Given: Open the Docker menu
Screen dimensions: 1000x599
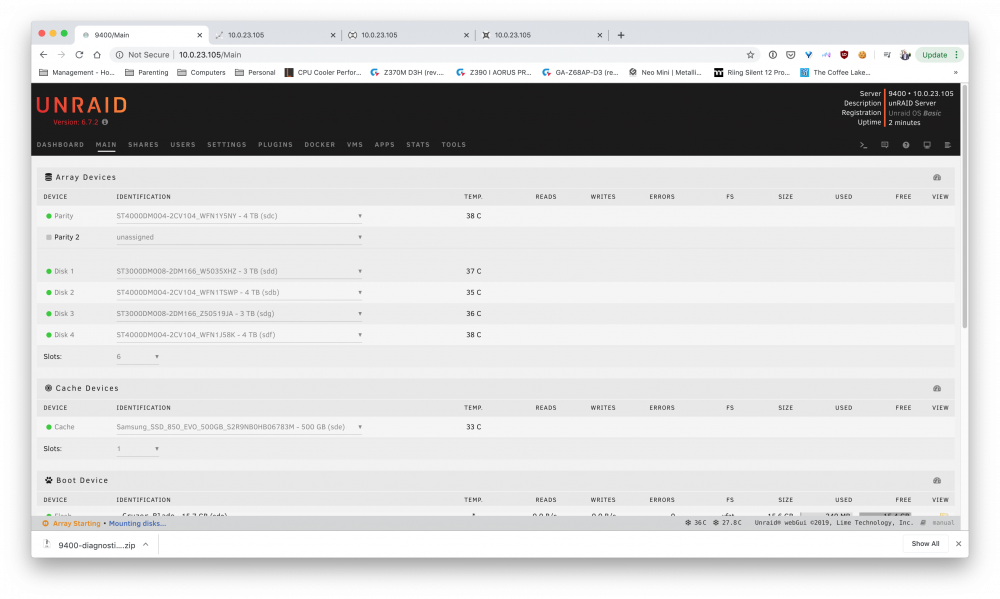Looking at the screenshot, I should coord(320,145).
